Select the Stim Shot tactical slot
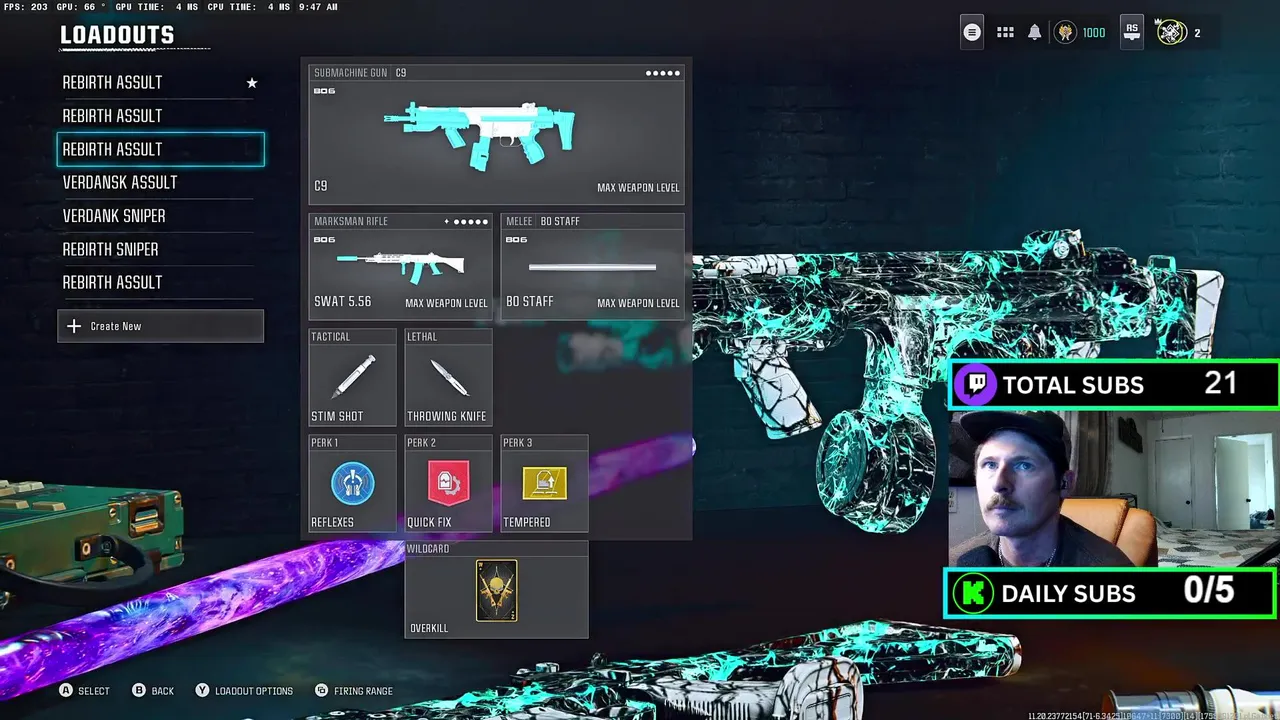This screenshot has height=720, width=1280. 352,377
